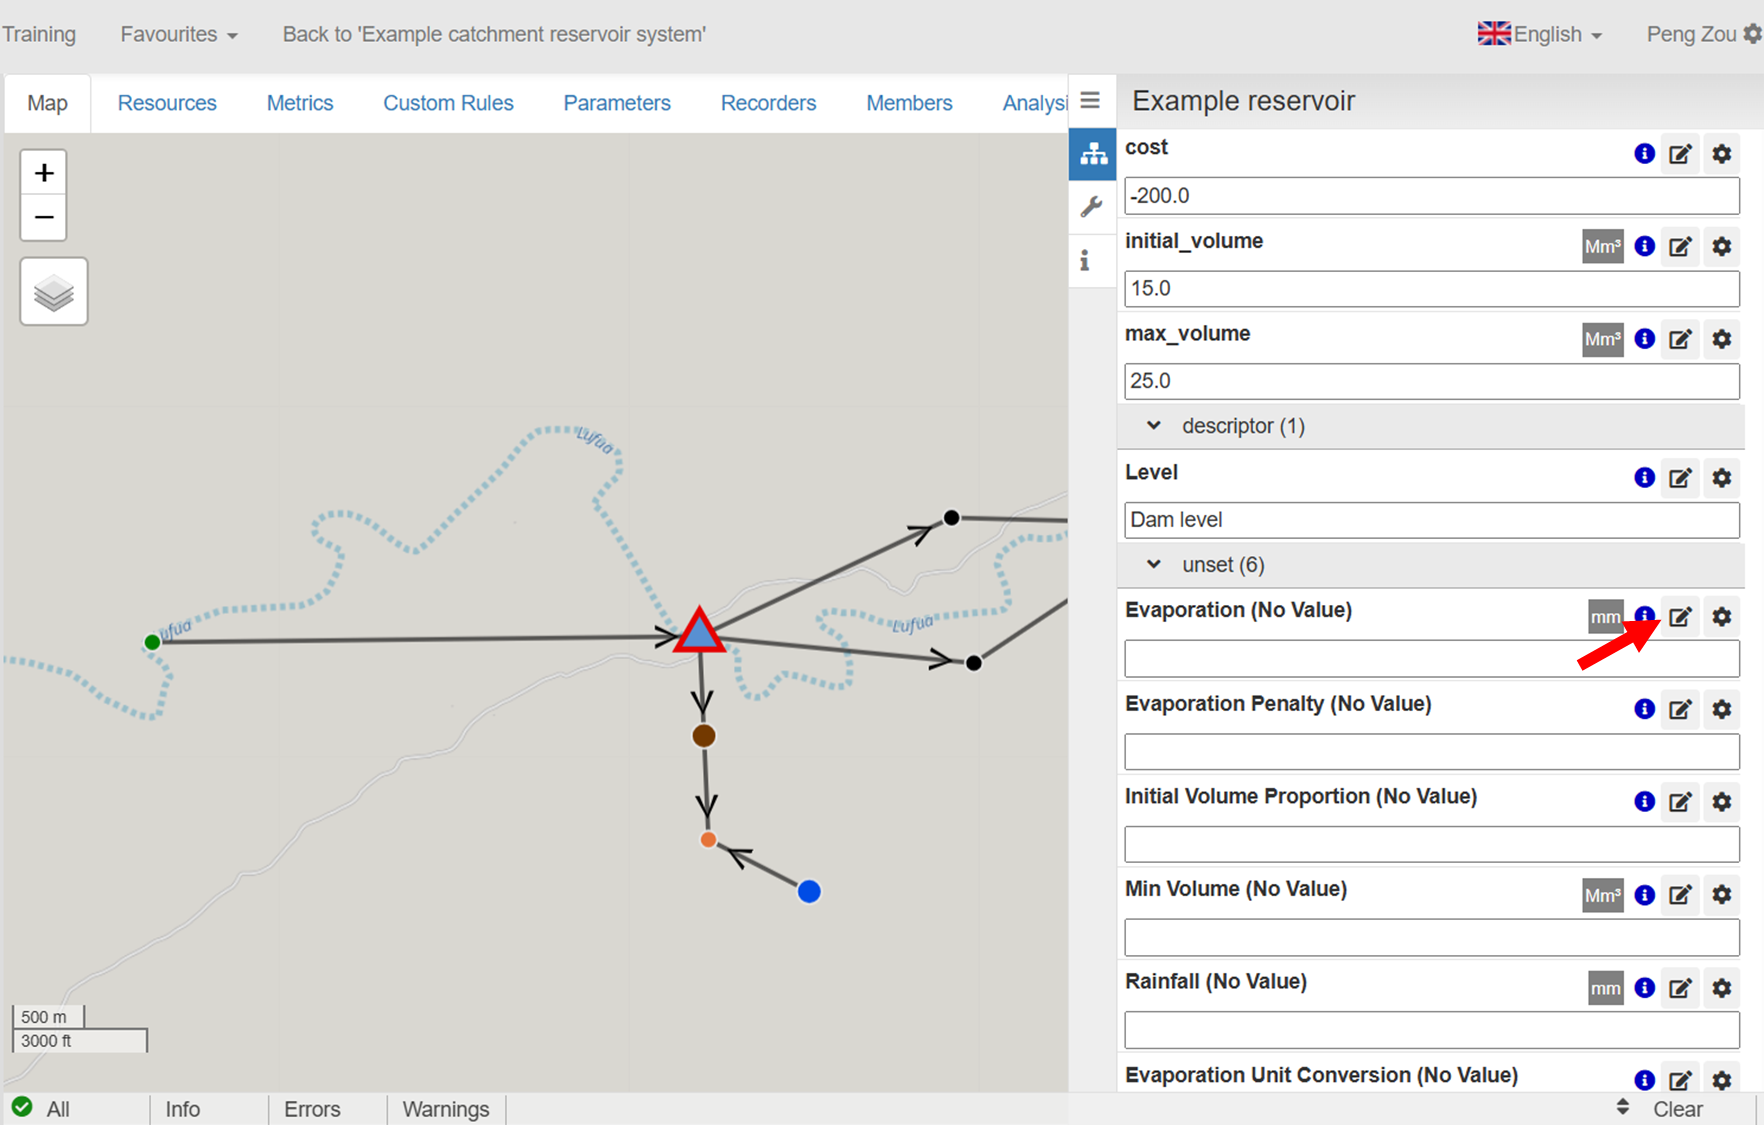Click the map zoom in plus button
This screenshot has width=1764, height=1125.
tap(44, 174)
